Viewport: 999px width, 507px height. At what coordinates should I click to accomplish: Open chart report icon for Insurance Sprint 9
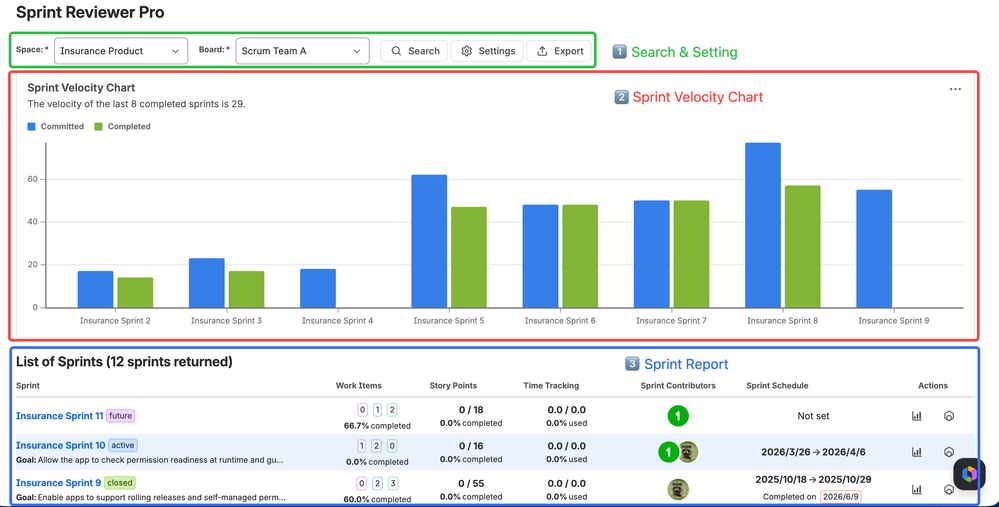coord(917,489)
